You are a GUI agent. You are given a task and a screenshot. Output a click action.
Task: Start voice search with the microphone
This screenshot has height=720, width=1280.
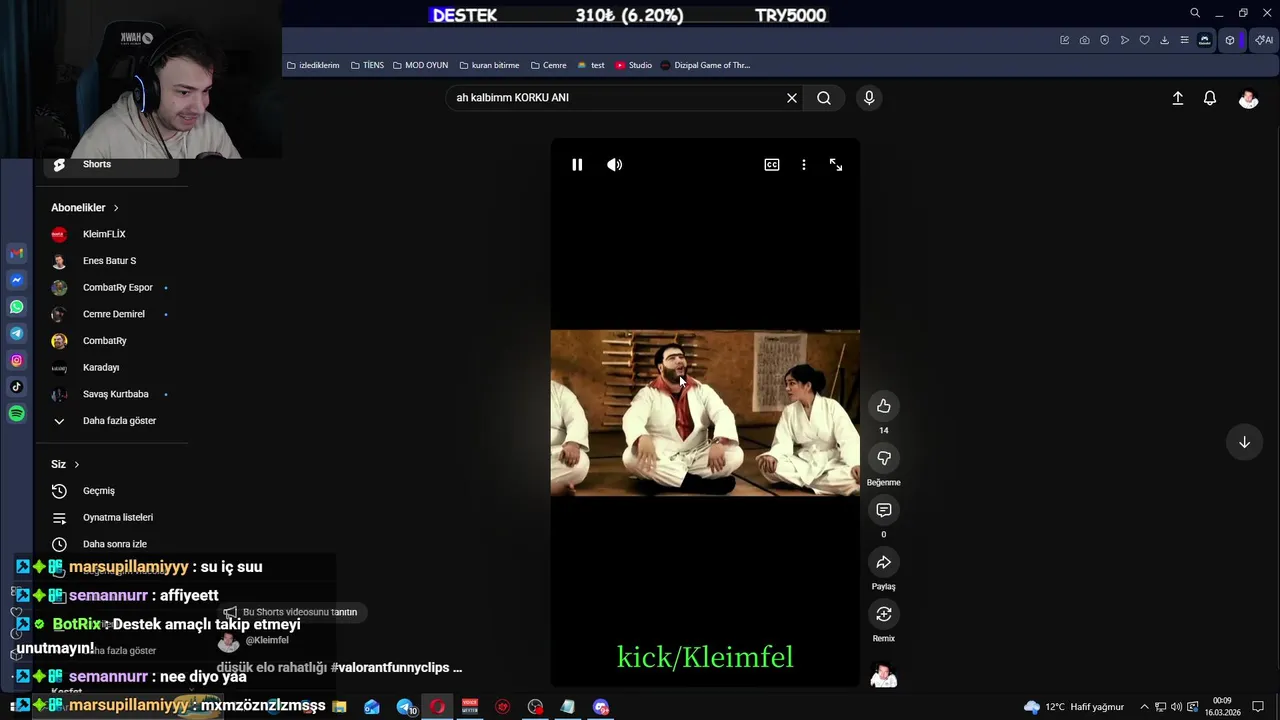[869, 98]
